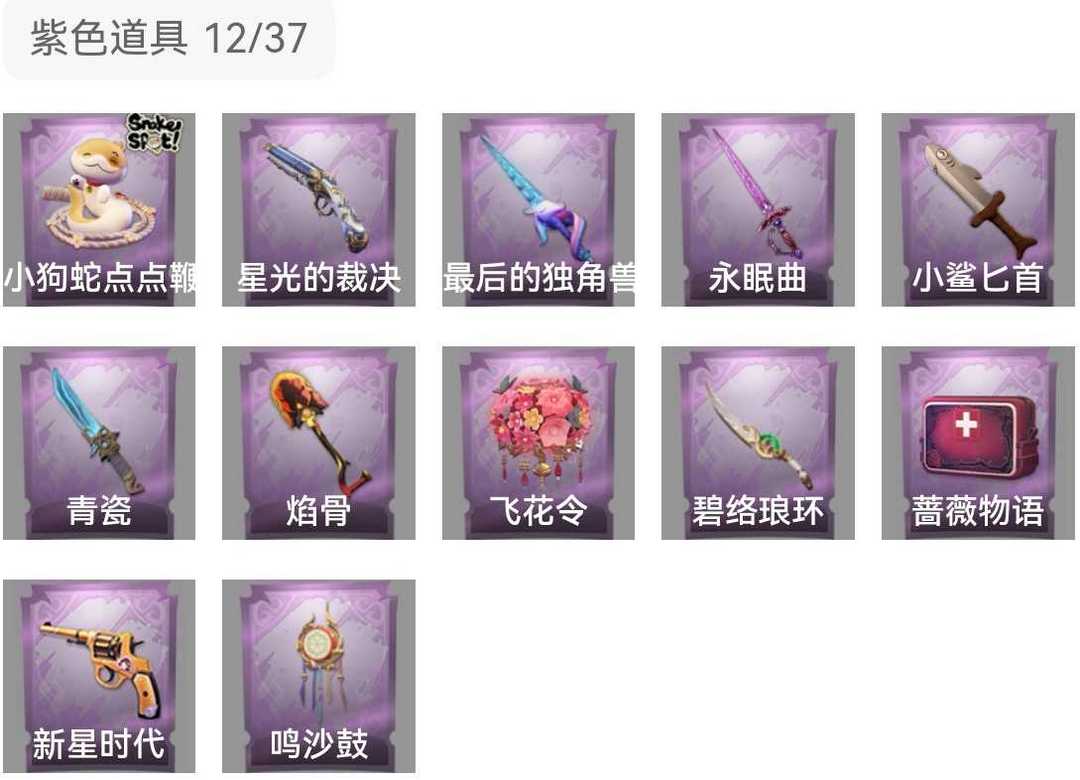Click the 新星时代 name caption

[x=99, y=744]
